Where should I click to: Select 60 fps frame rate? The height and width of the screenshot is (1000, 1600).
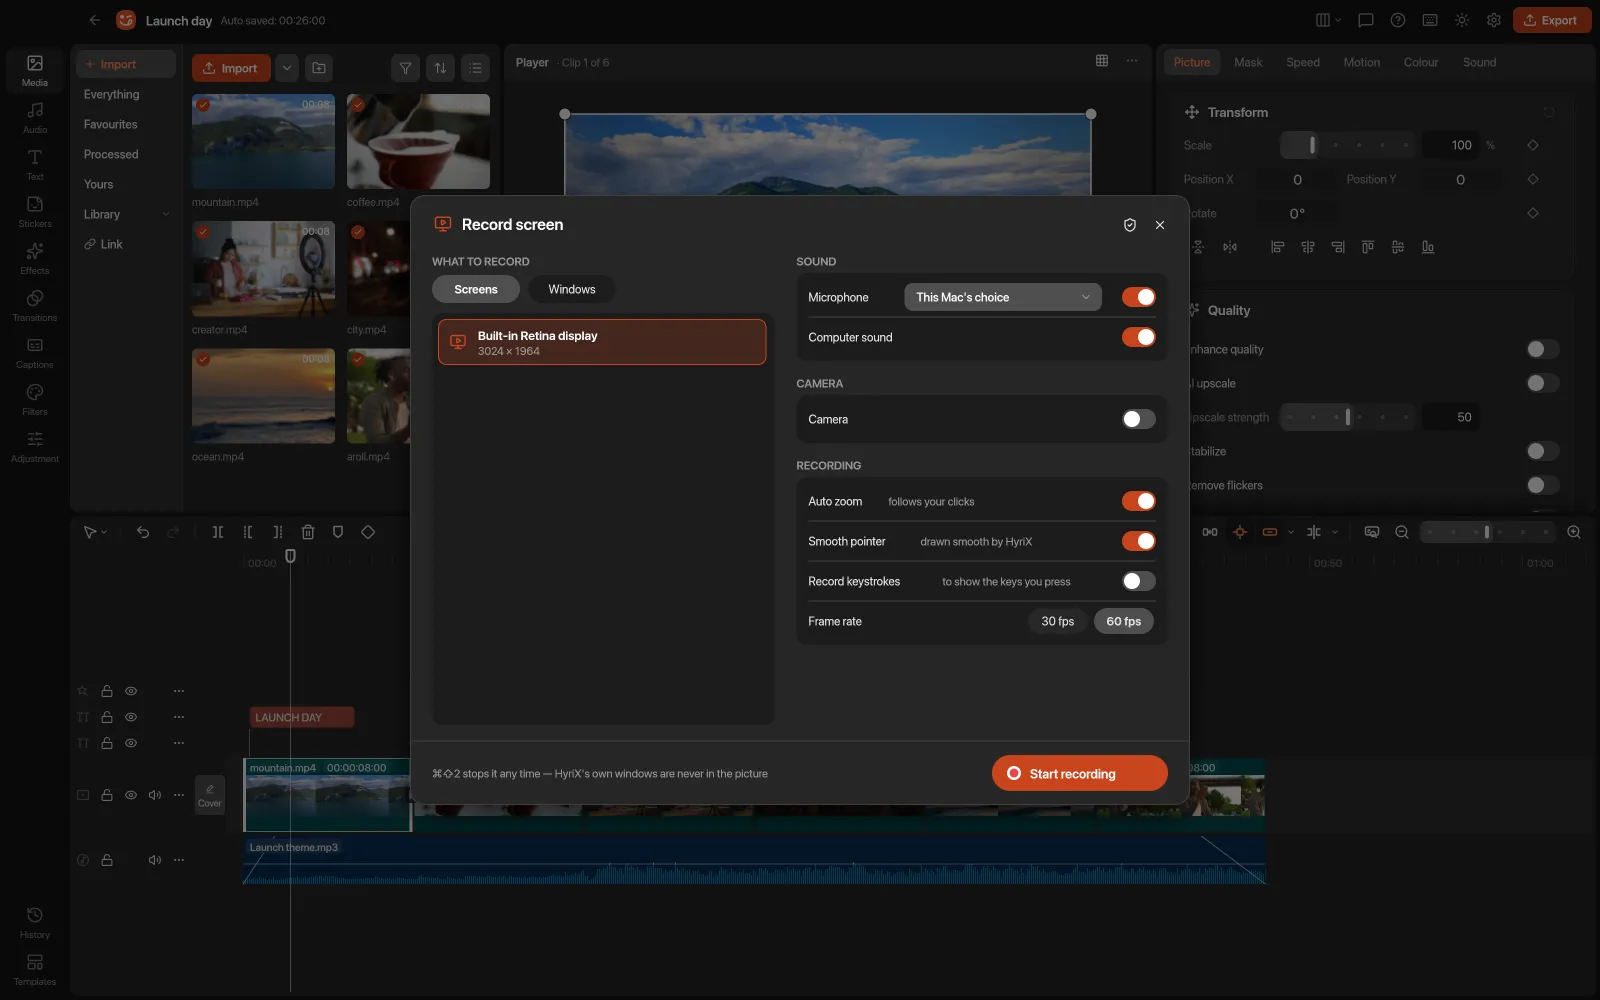[1124, 621]
